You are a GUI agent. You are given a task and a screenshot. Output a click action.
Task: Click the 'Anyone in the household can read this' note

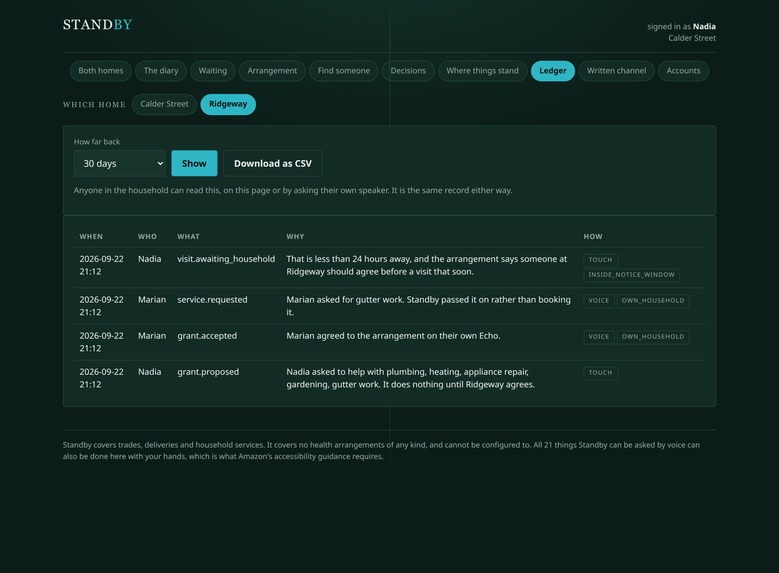click(293, 190)
